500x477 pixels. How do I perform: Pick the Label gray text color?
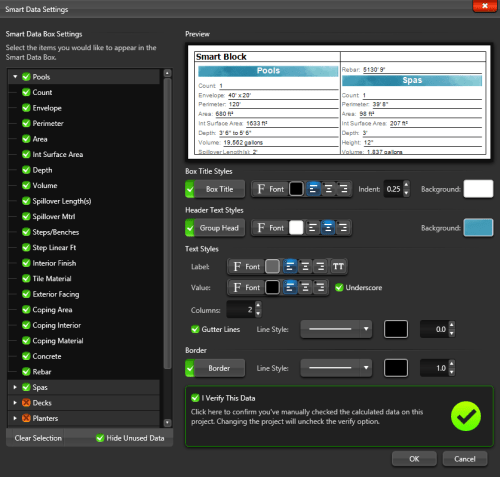[272, 267]
